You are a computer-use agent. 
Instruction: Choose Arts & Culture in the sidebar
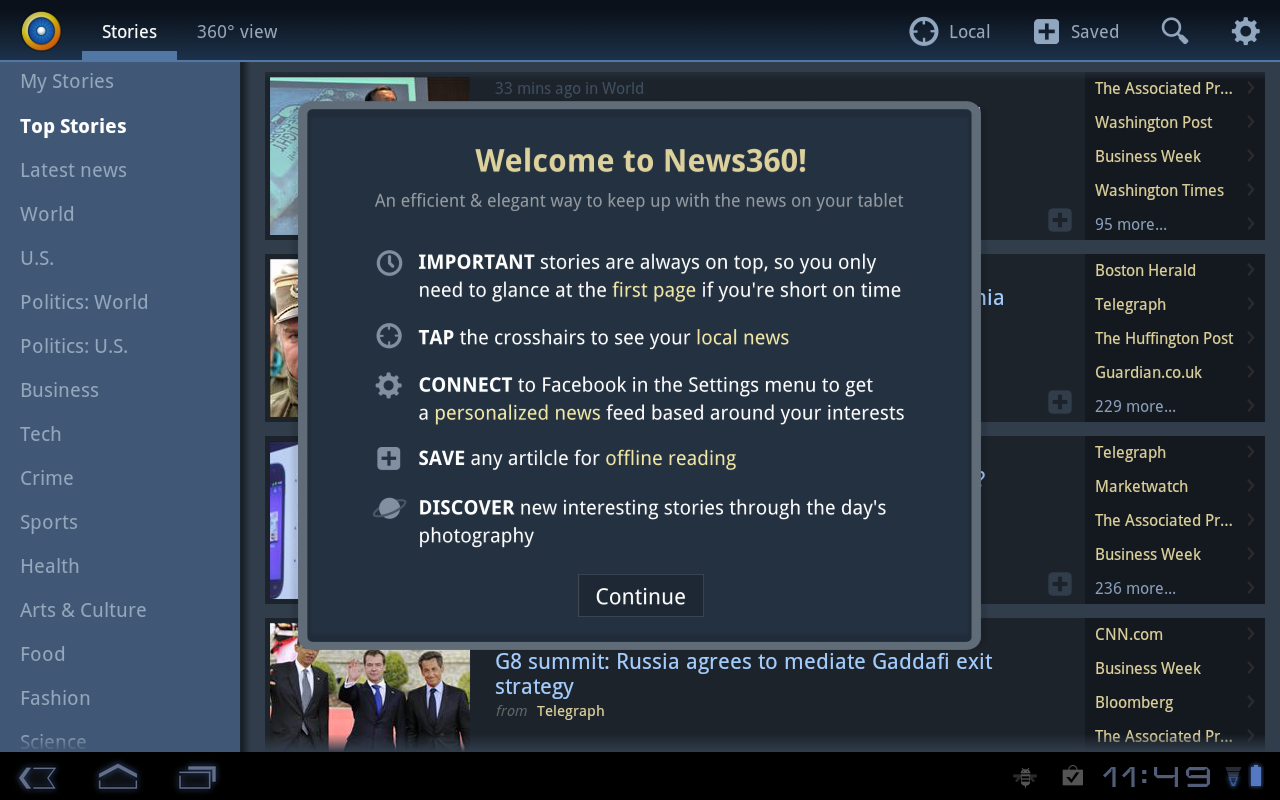[x=83, y=610]
